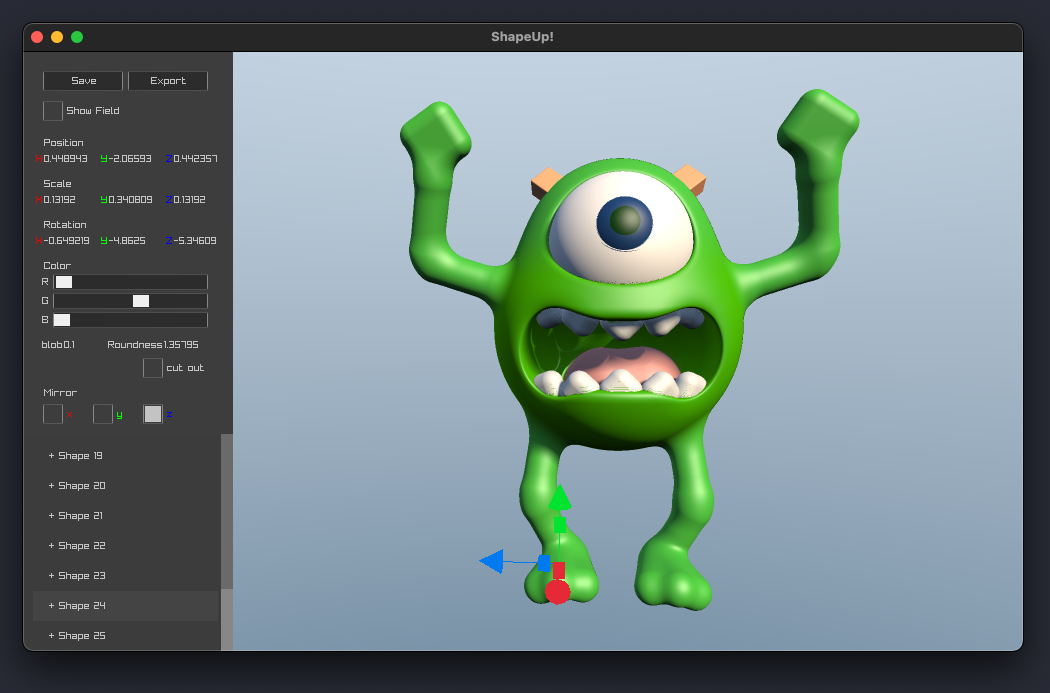Enable Mirror on the y axis
This screenshot has height=693, width=1050.
103,414
